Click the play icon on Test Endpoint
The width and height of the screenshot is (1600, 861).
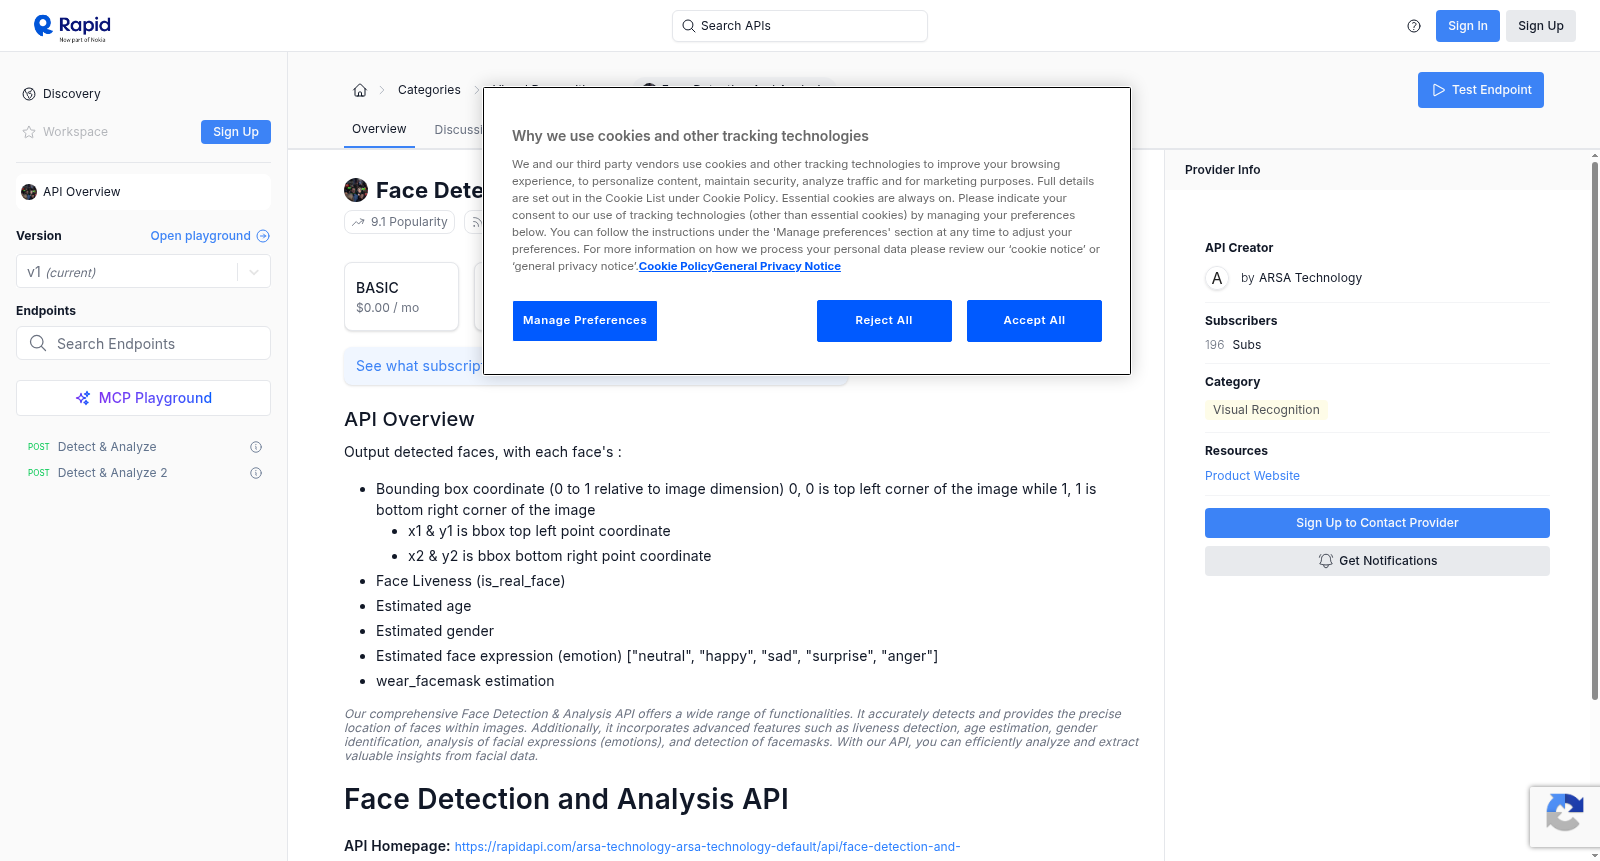click(x=1439, y=90)
